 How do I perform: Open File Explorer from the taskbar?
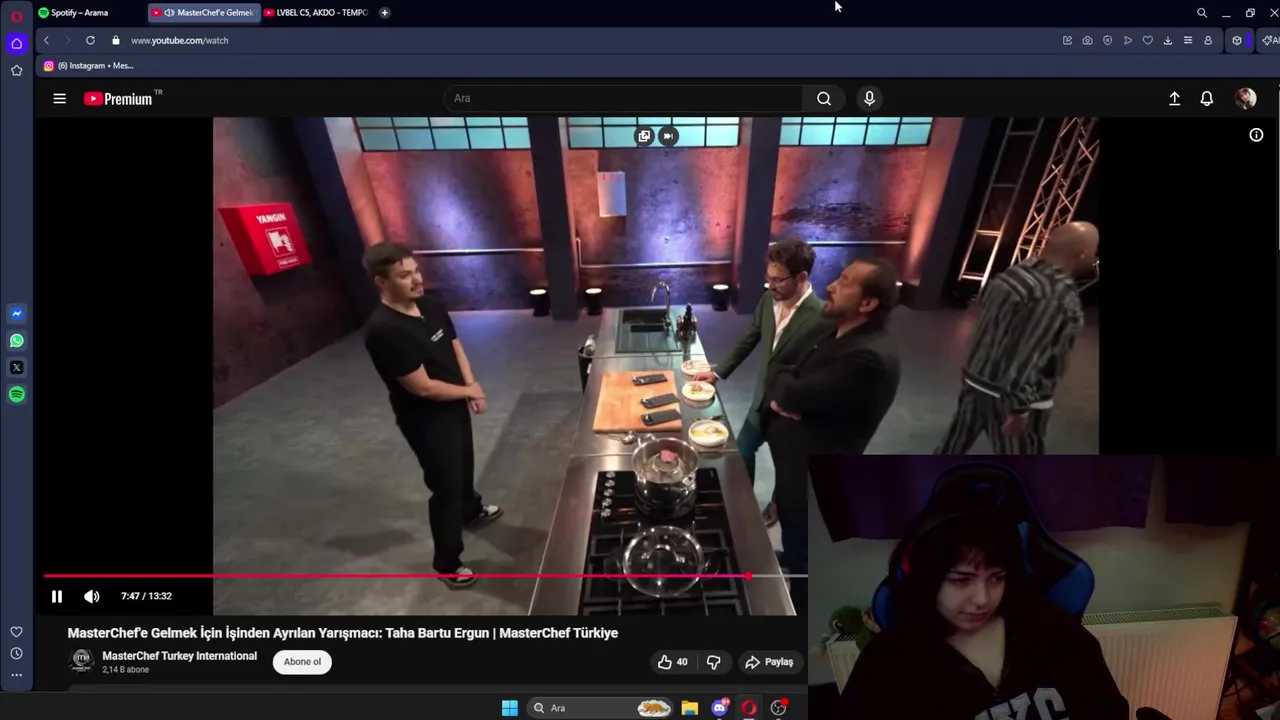[690, 708]
